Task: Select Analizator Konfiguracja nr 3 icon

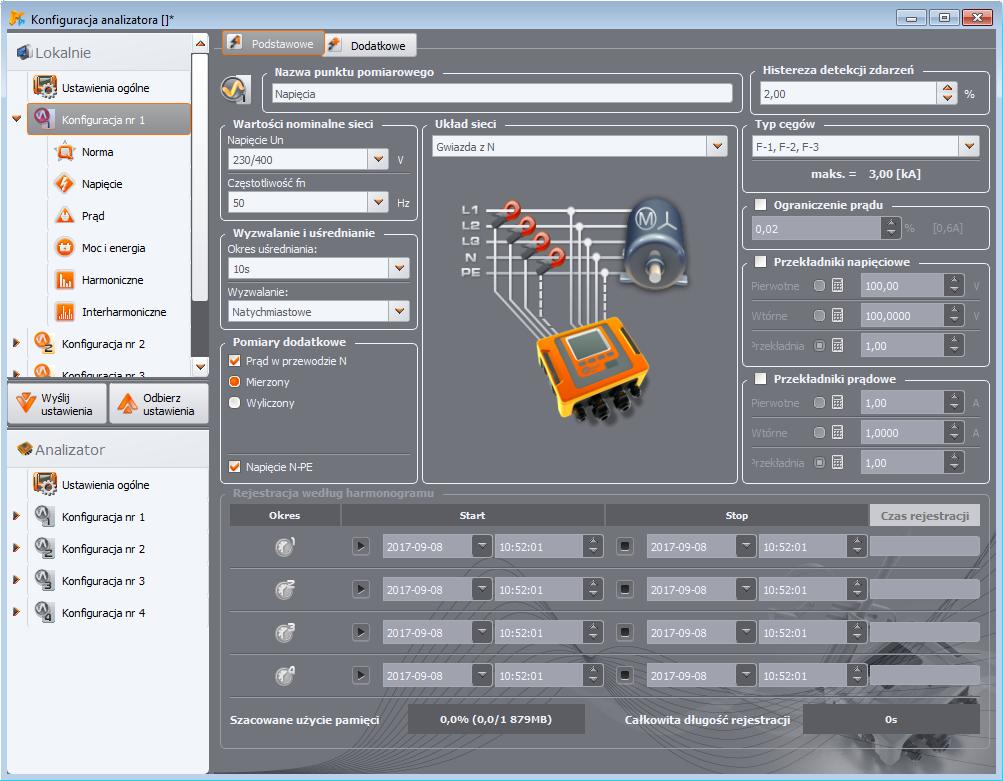Action: [43, 581]
